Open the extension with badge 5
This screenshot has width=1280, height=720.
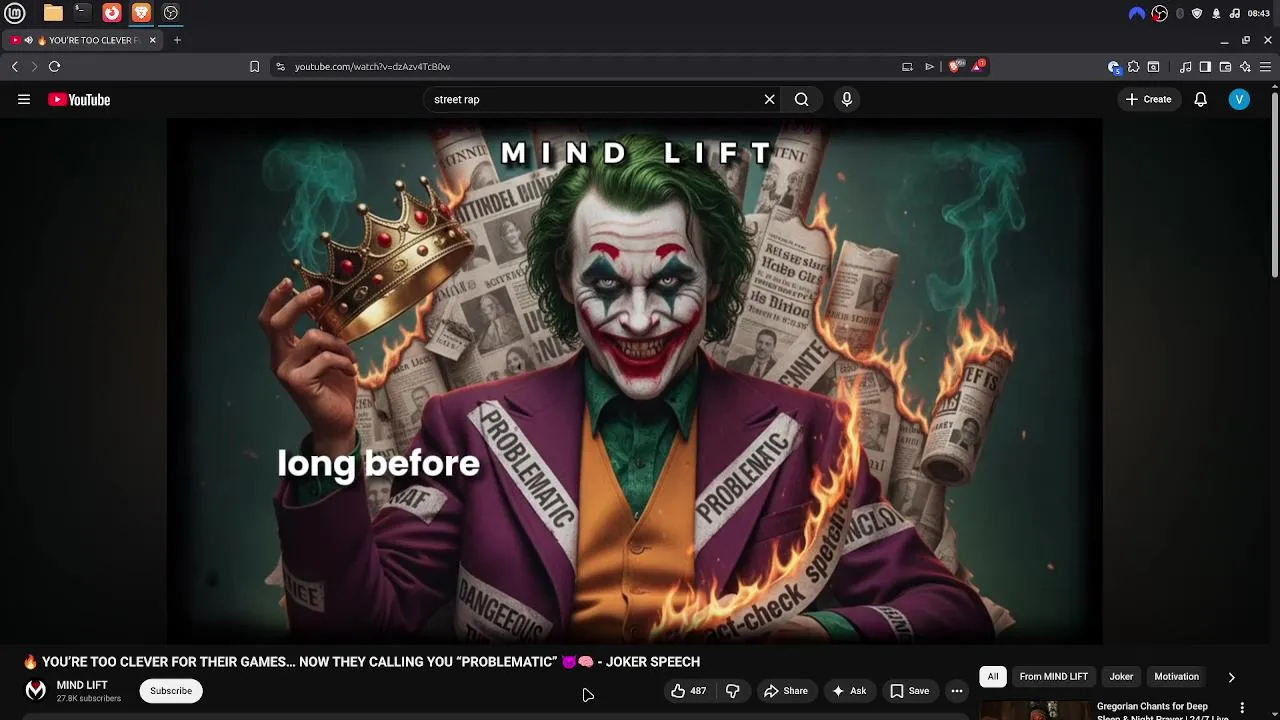pyautogui.click(x=1114, y=67)
